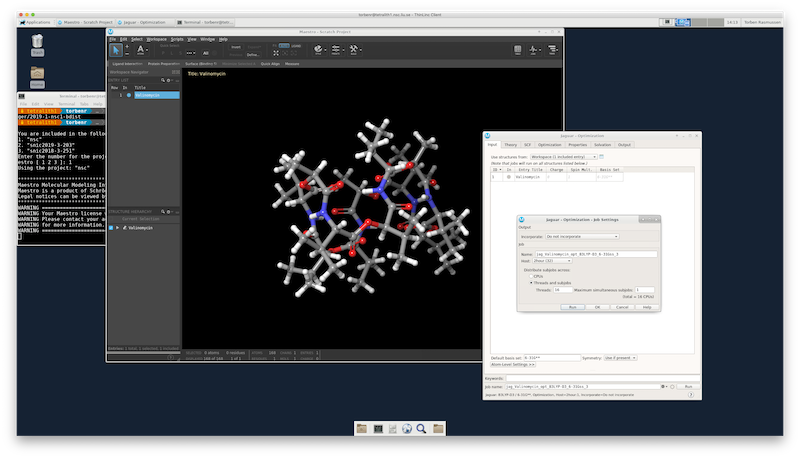The width and height of the screenshot is (800, 458).
Task: Click the search icon in Structure Hierarchy header
Action: (x=163, y=212)
